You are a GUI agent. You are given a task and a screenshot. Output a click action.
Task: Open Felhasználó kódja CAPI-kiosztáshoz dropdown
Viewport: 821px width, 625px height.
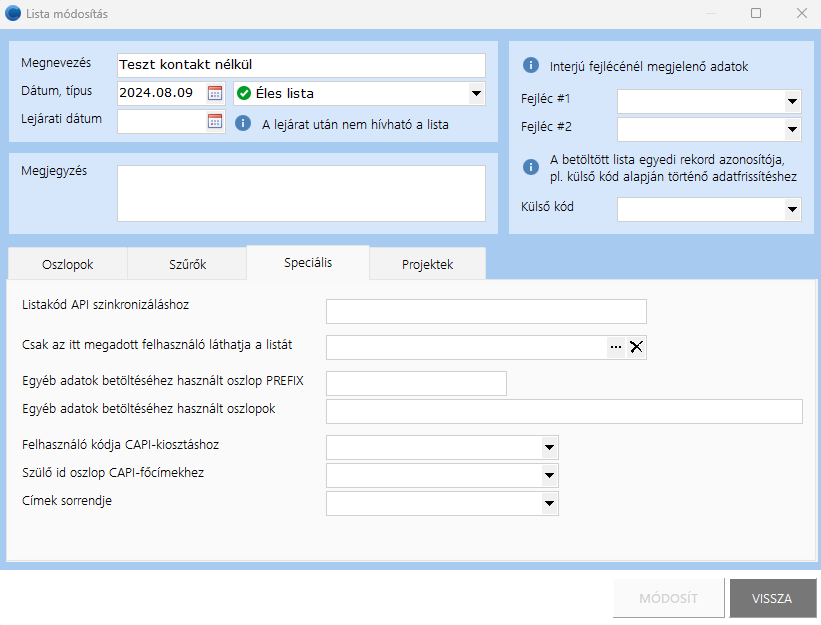click(x=549, y=447)
